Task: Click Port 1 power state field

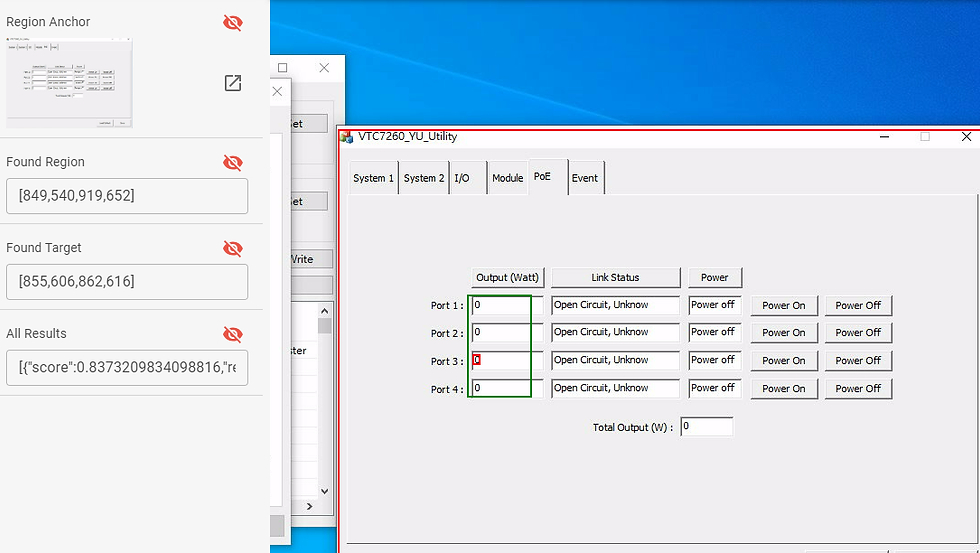Action: [715, 305]
